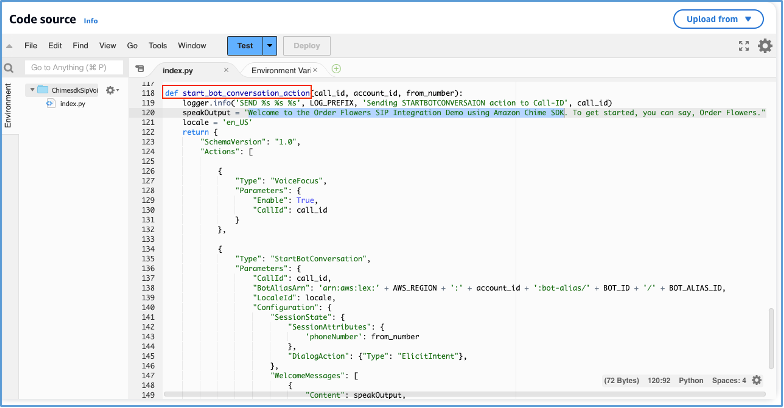Screen dimensions: 784x408
Task: Switch to the index.py tab
Action: click(178, 70)
